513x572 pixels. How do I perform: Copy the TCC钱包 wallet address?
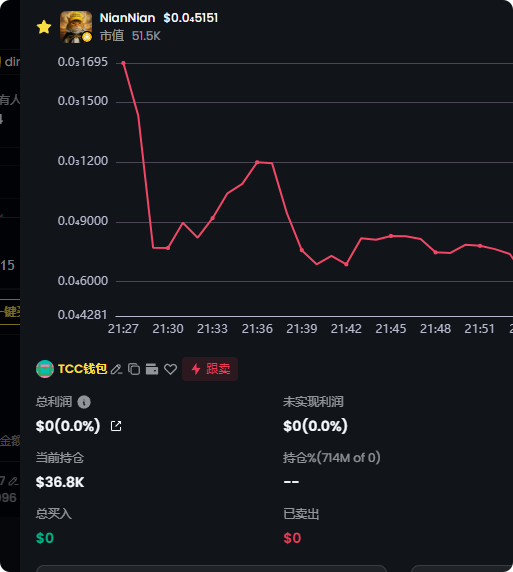point(134,369)
